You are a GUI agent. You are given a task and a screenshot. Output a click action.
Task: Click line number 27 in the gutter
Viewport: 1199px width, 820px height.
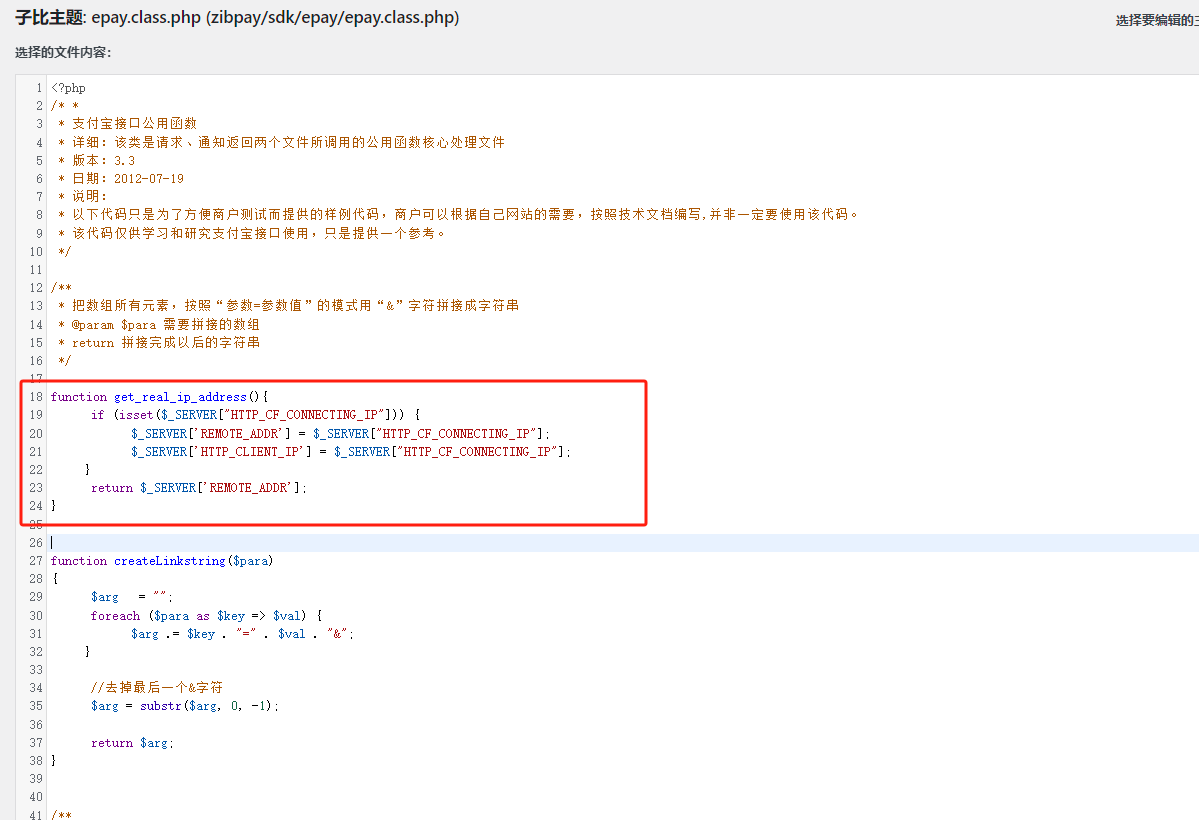click(36, 561)
